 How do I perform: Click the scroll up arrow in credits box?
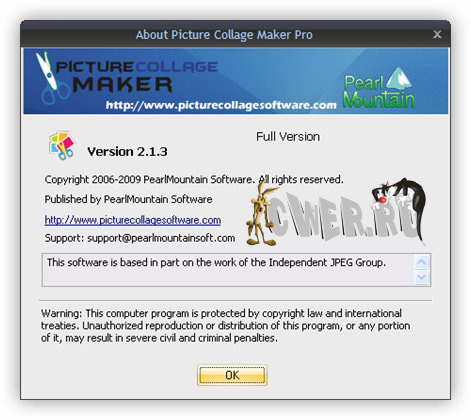(x=422, y=262)
